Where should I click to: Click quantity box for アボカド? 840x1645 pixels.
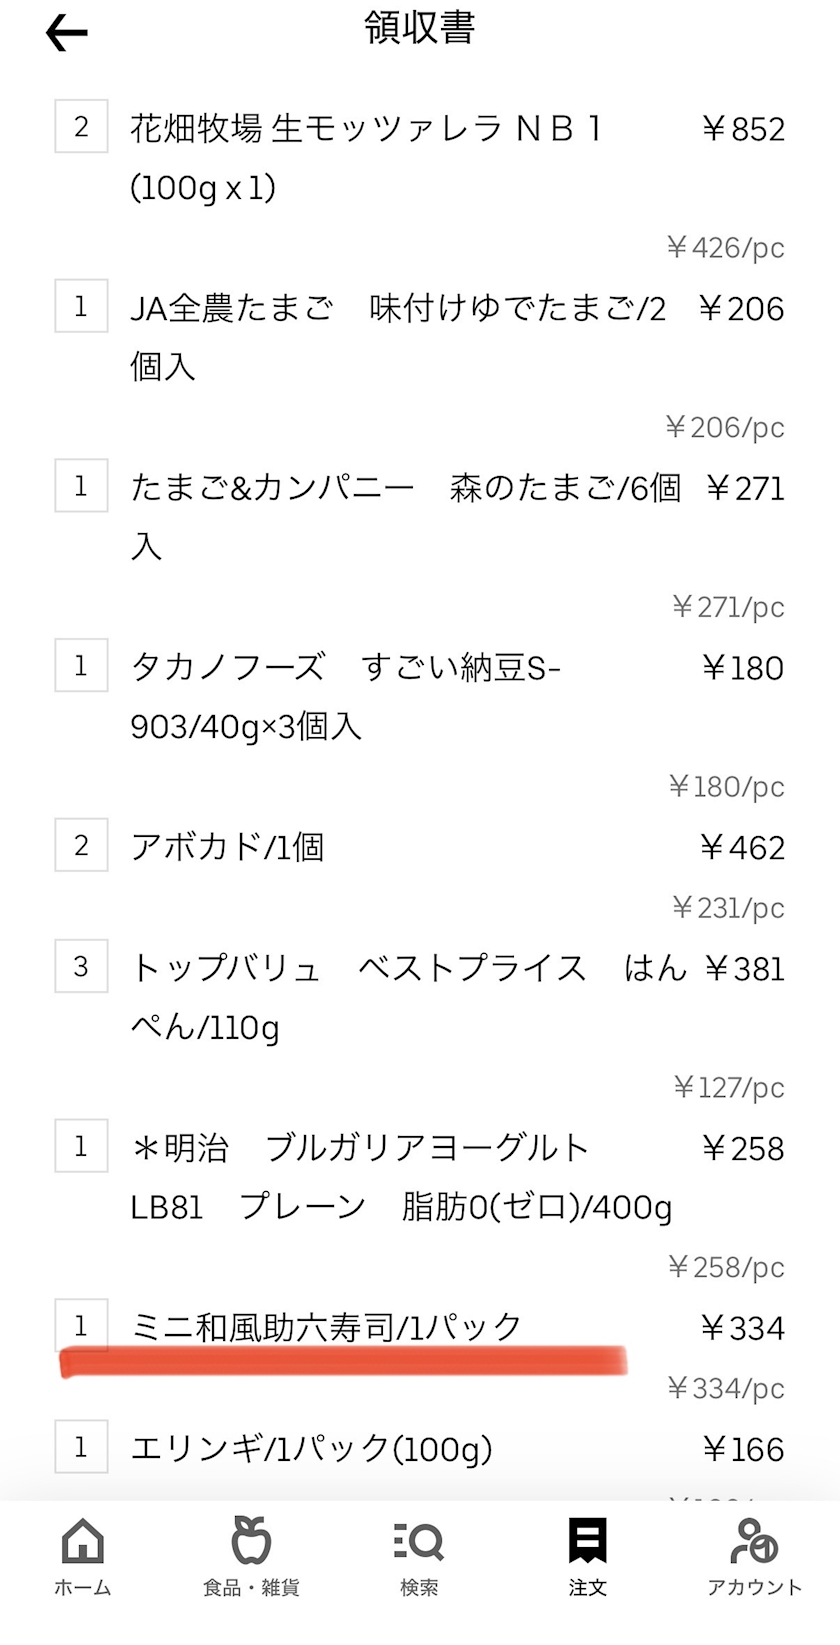click(81, 846)
